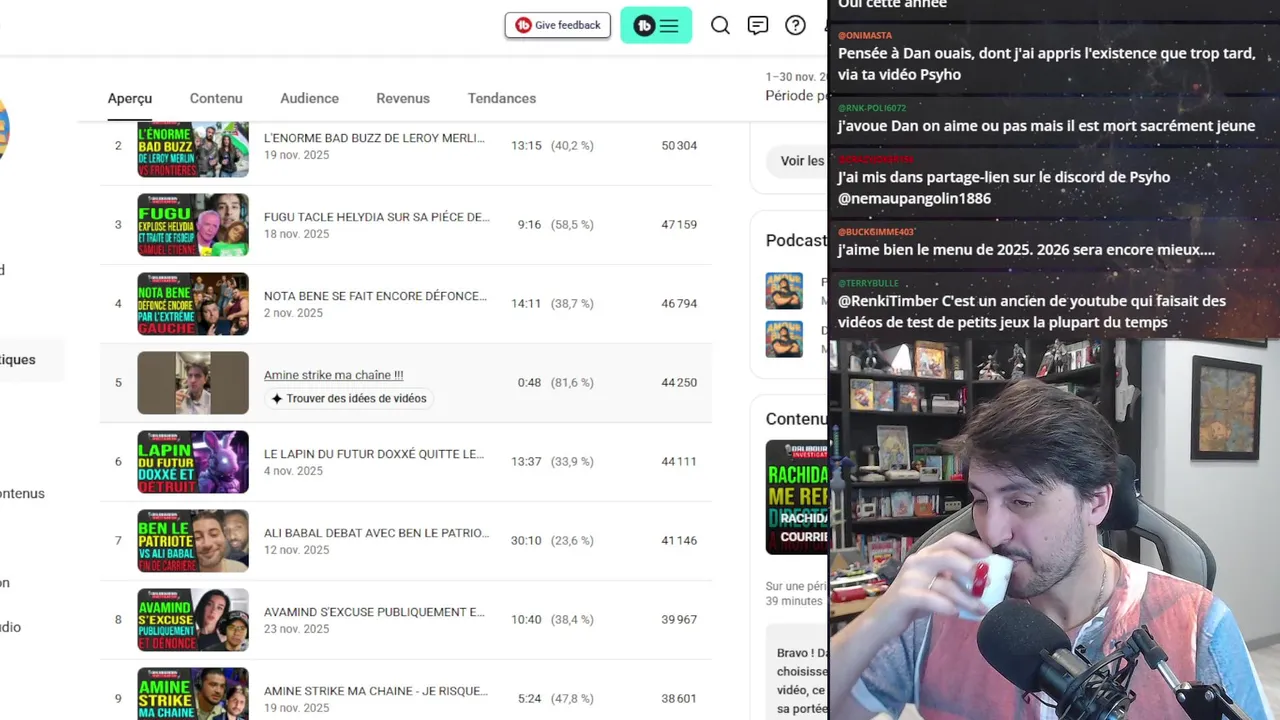
Task: Switch to the Revenus tab
Action: tap(403, 98)
